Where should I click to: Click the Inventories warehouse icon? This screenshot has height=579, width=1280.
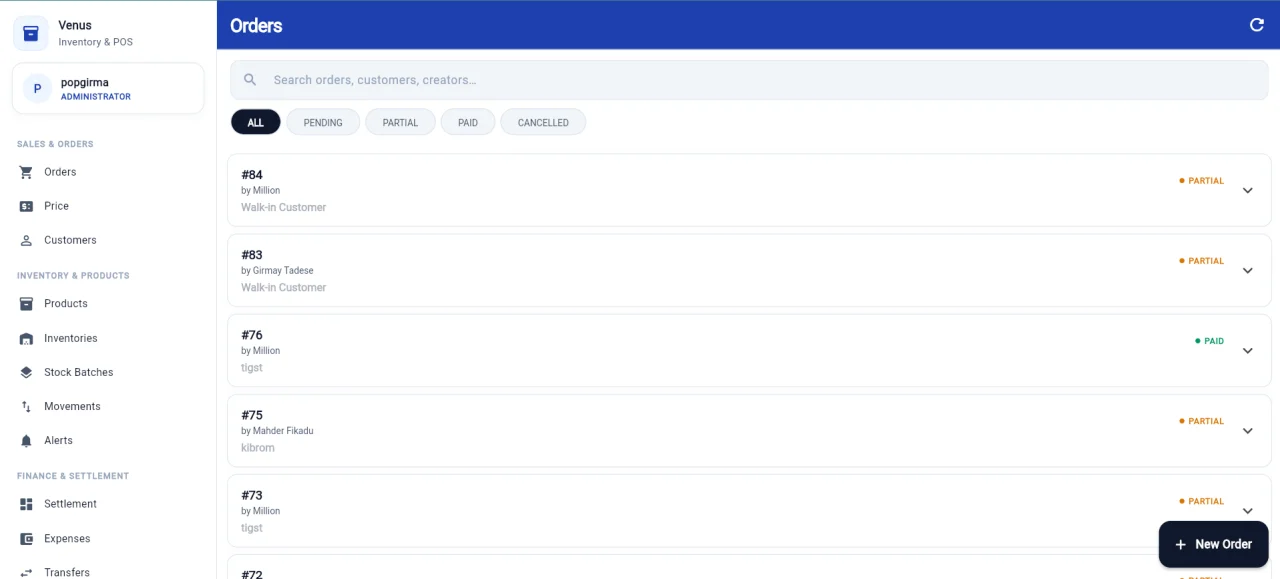[x=26, y=338]
